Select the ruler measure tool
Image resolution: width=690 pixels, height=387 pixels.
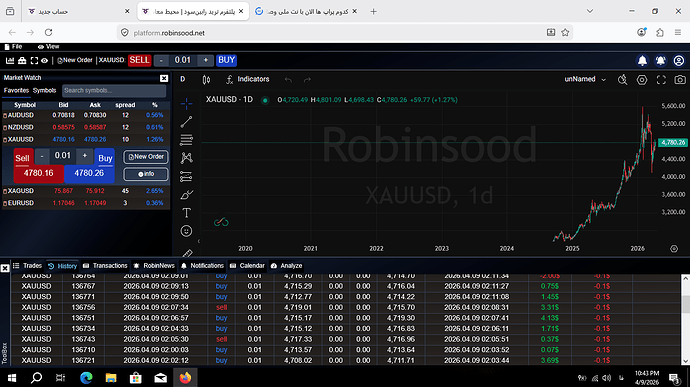(x=187, y=253)
